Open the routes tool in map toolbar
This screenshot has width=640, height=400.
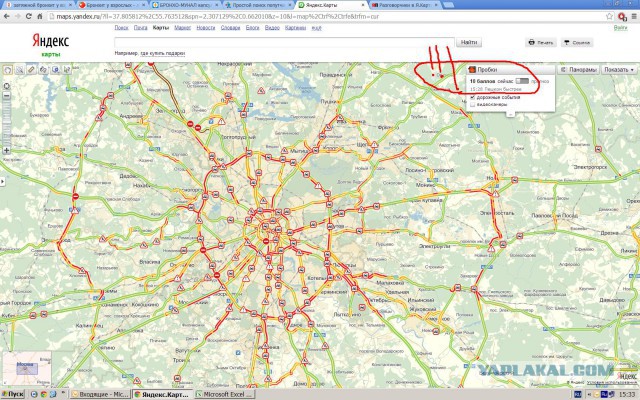(43, 70)
